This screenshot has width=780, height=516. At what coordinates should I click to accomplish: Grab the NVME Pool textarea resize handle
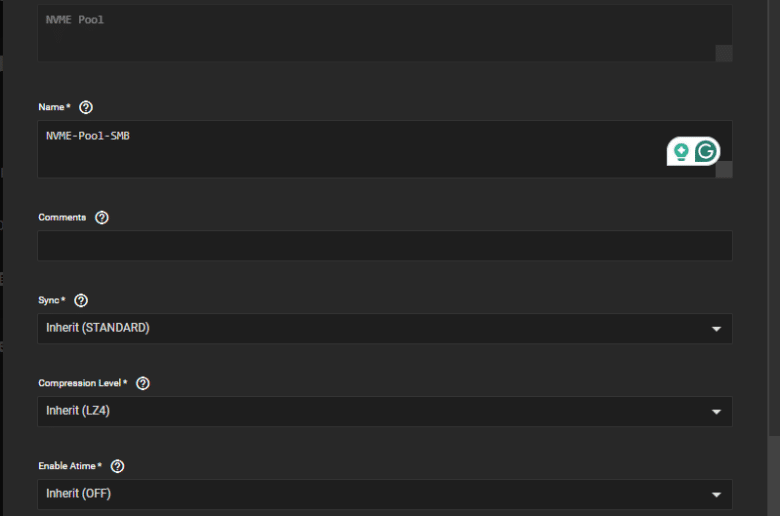(724, 53)
